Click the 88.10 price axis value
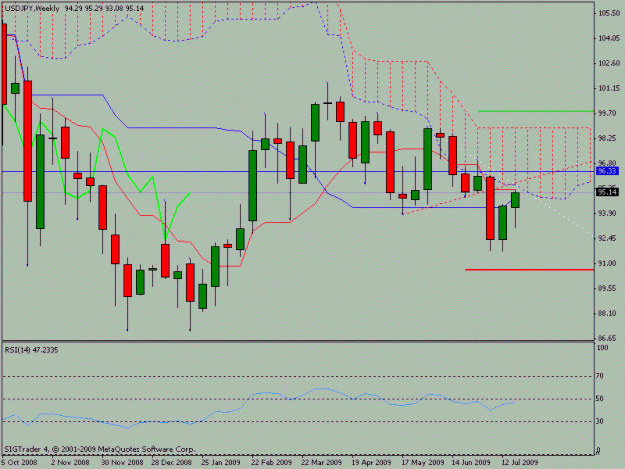625x469 pixels. (x=608, y=313)
